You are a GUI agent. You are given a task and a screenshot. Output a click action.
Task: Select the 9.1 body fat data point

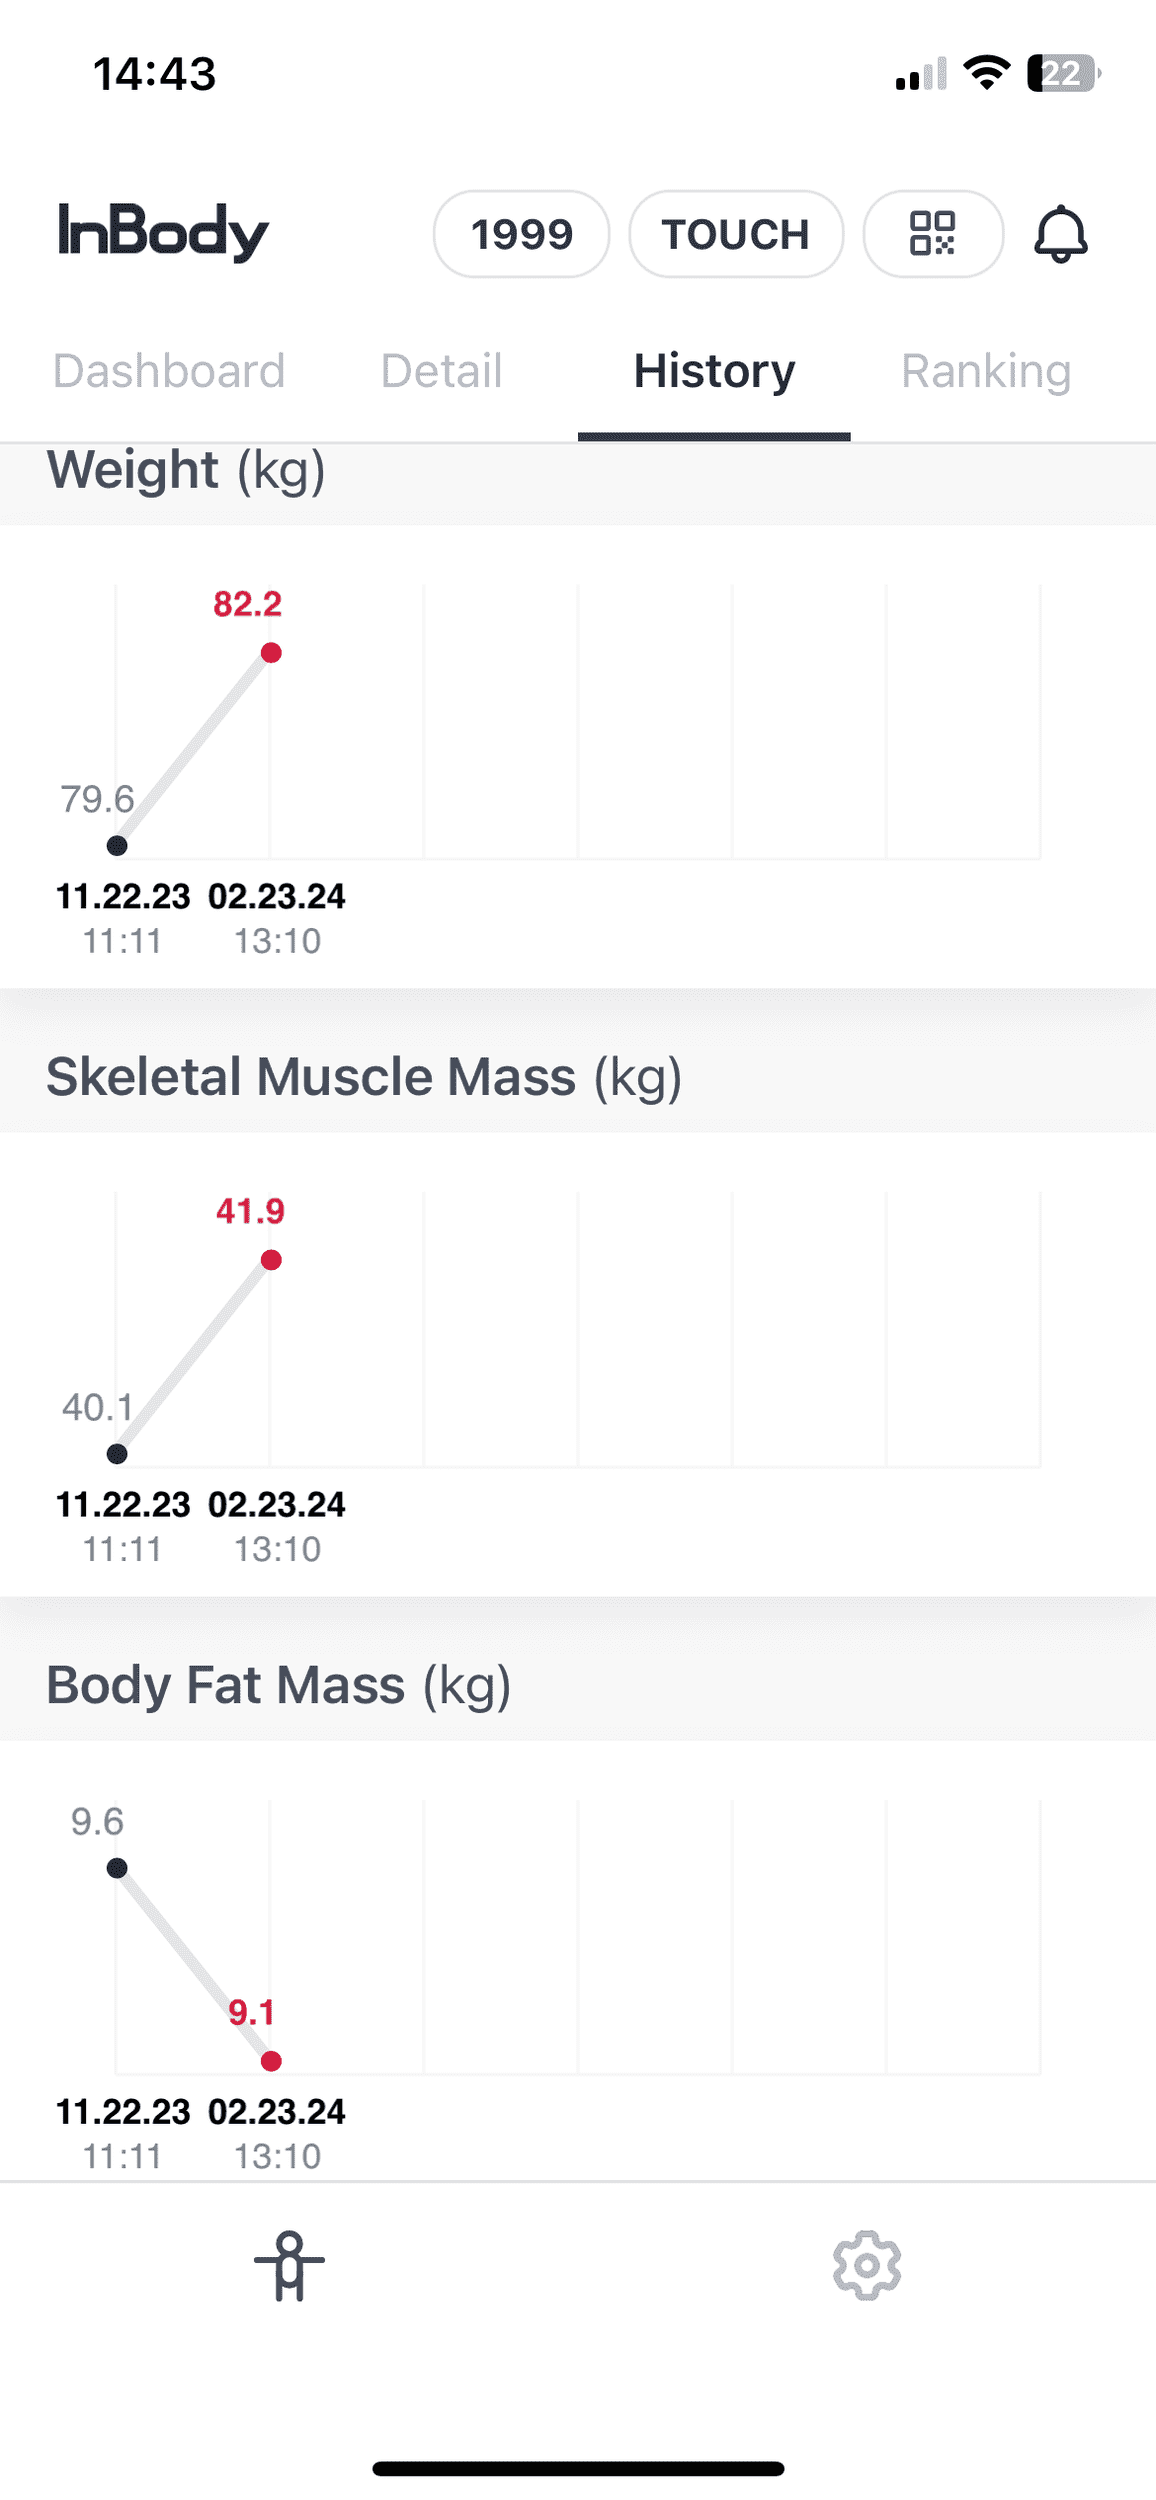271,2061
